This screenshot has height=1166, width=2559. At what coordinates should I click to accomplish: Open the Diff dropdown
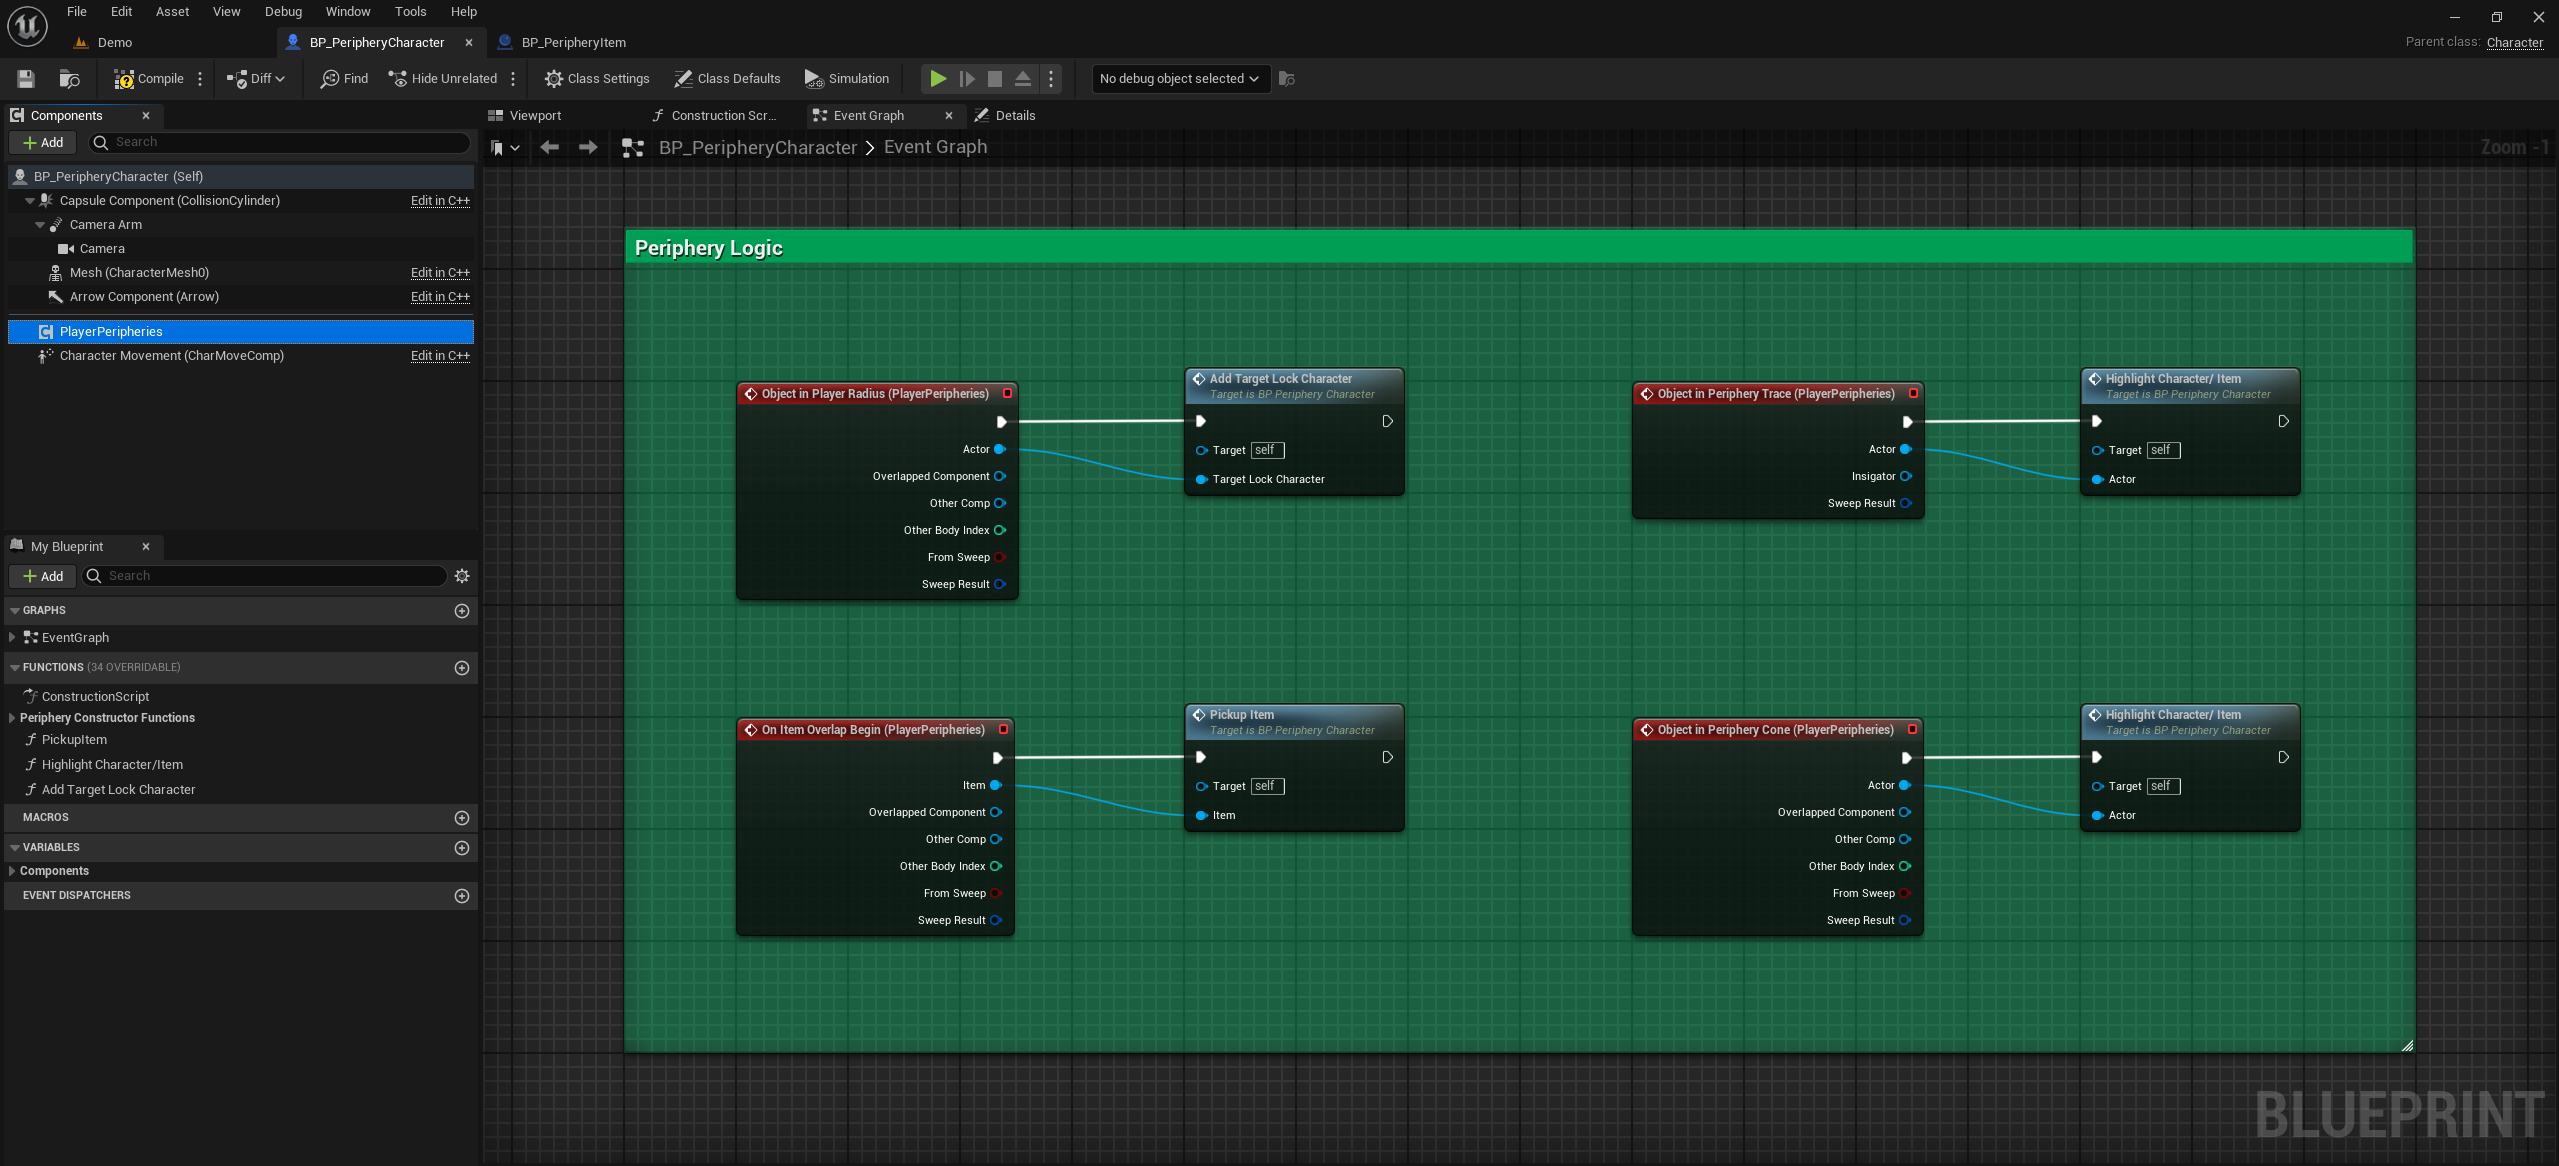(x=256, y=79)
